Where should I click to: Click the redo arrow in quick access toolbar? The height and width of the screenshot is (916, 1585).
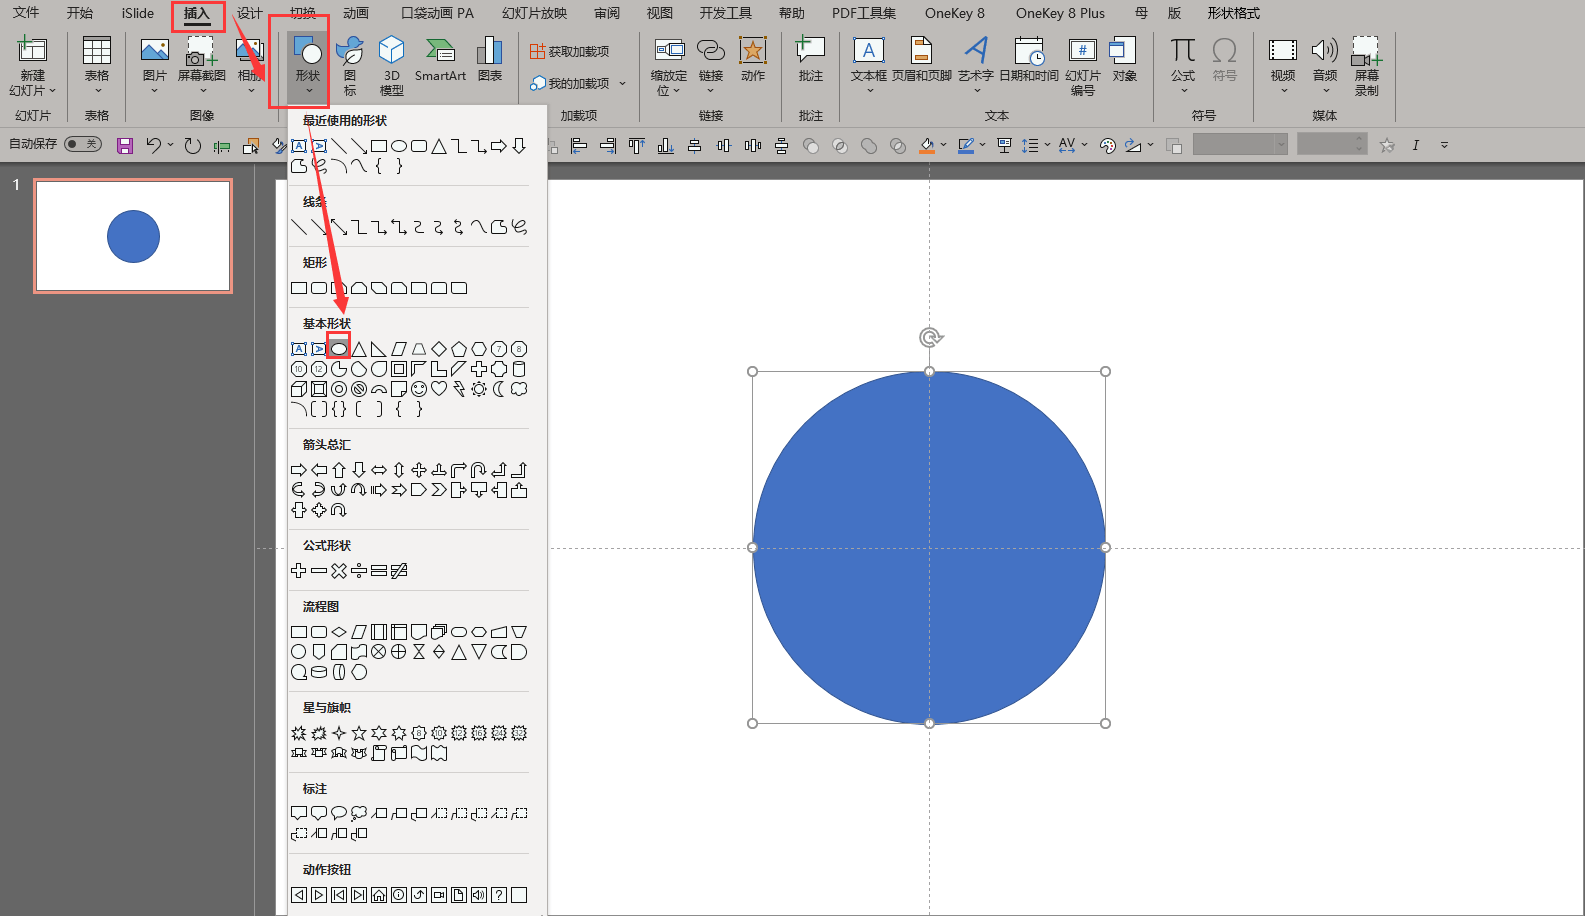coord(193,146)
